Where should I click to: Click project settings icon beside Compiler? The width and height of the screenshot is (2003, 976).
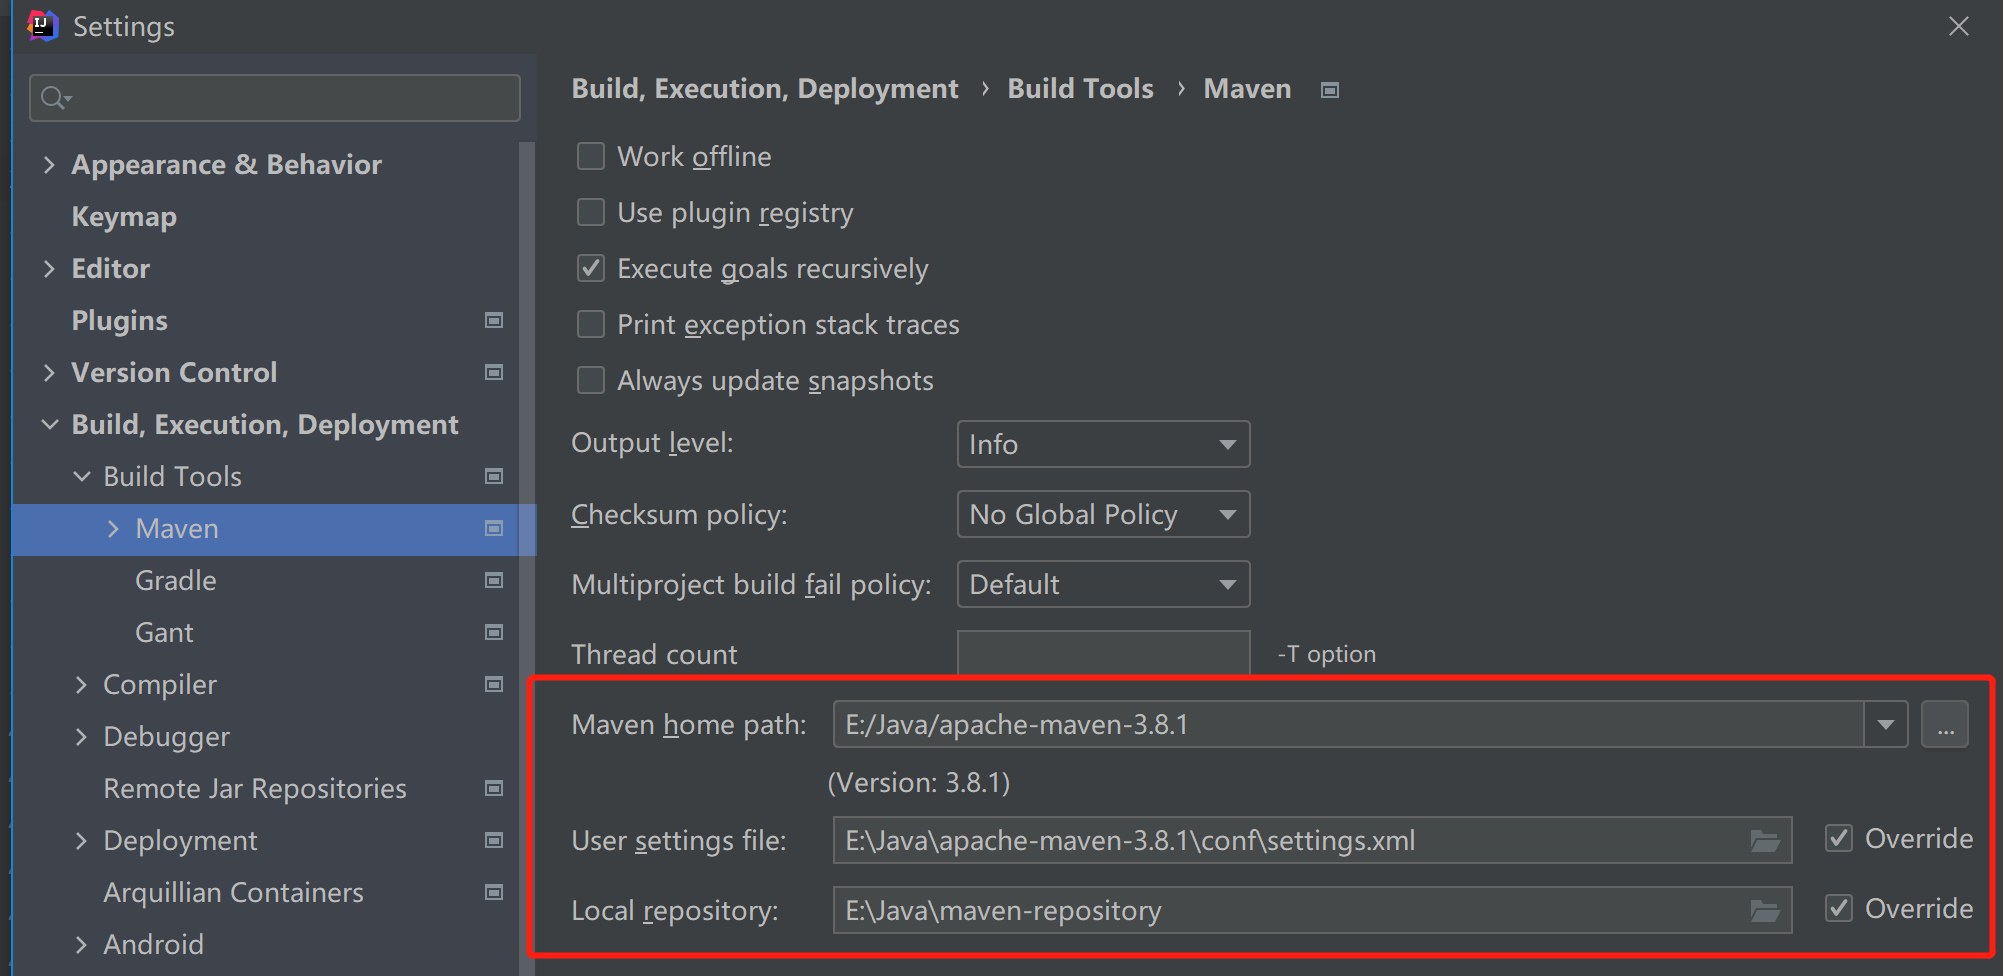493,684
